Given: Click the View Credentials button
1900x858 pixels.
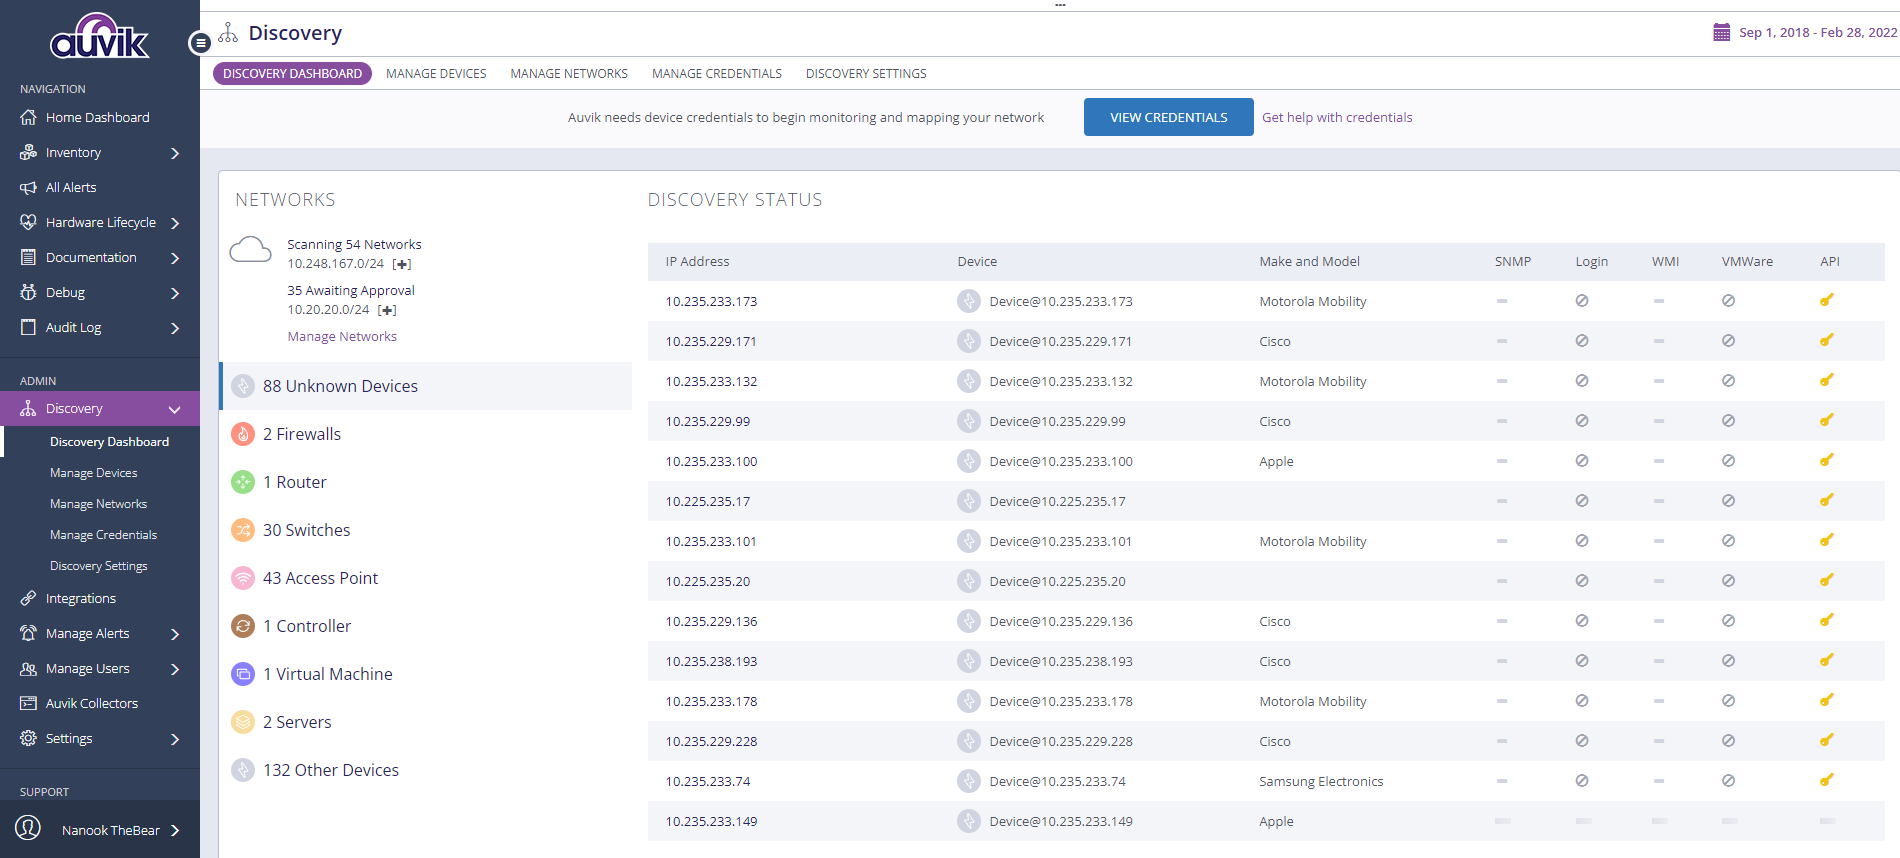Looking at the screenshot, I should pos(1168,117).
